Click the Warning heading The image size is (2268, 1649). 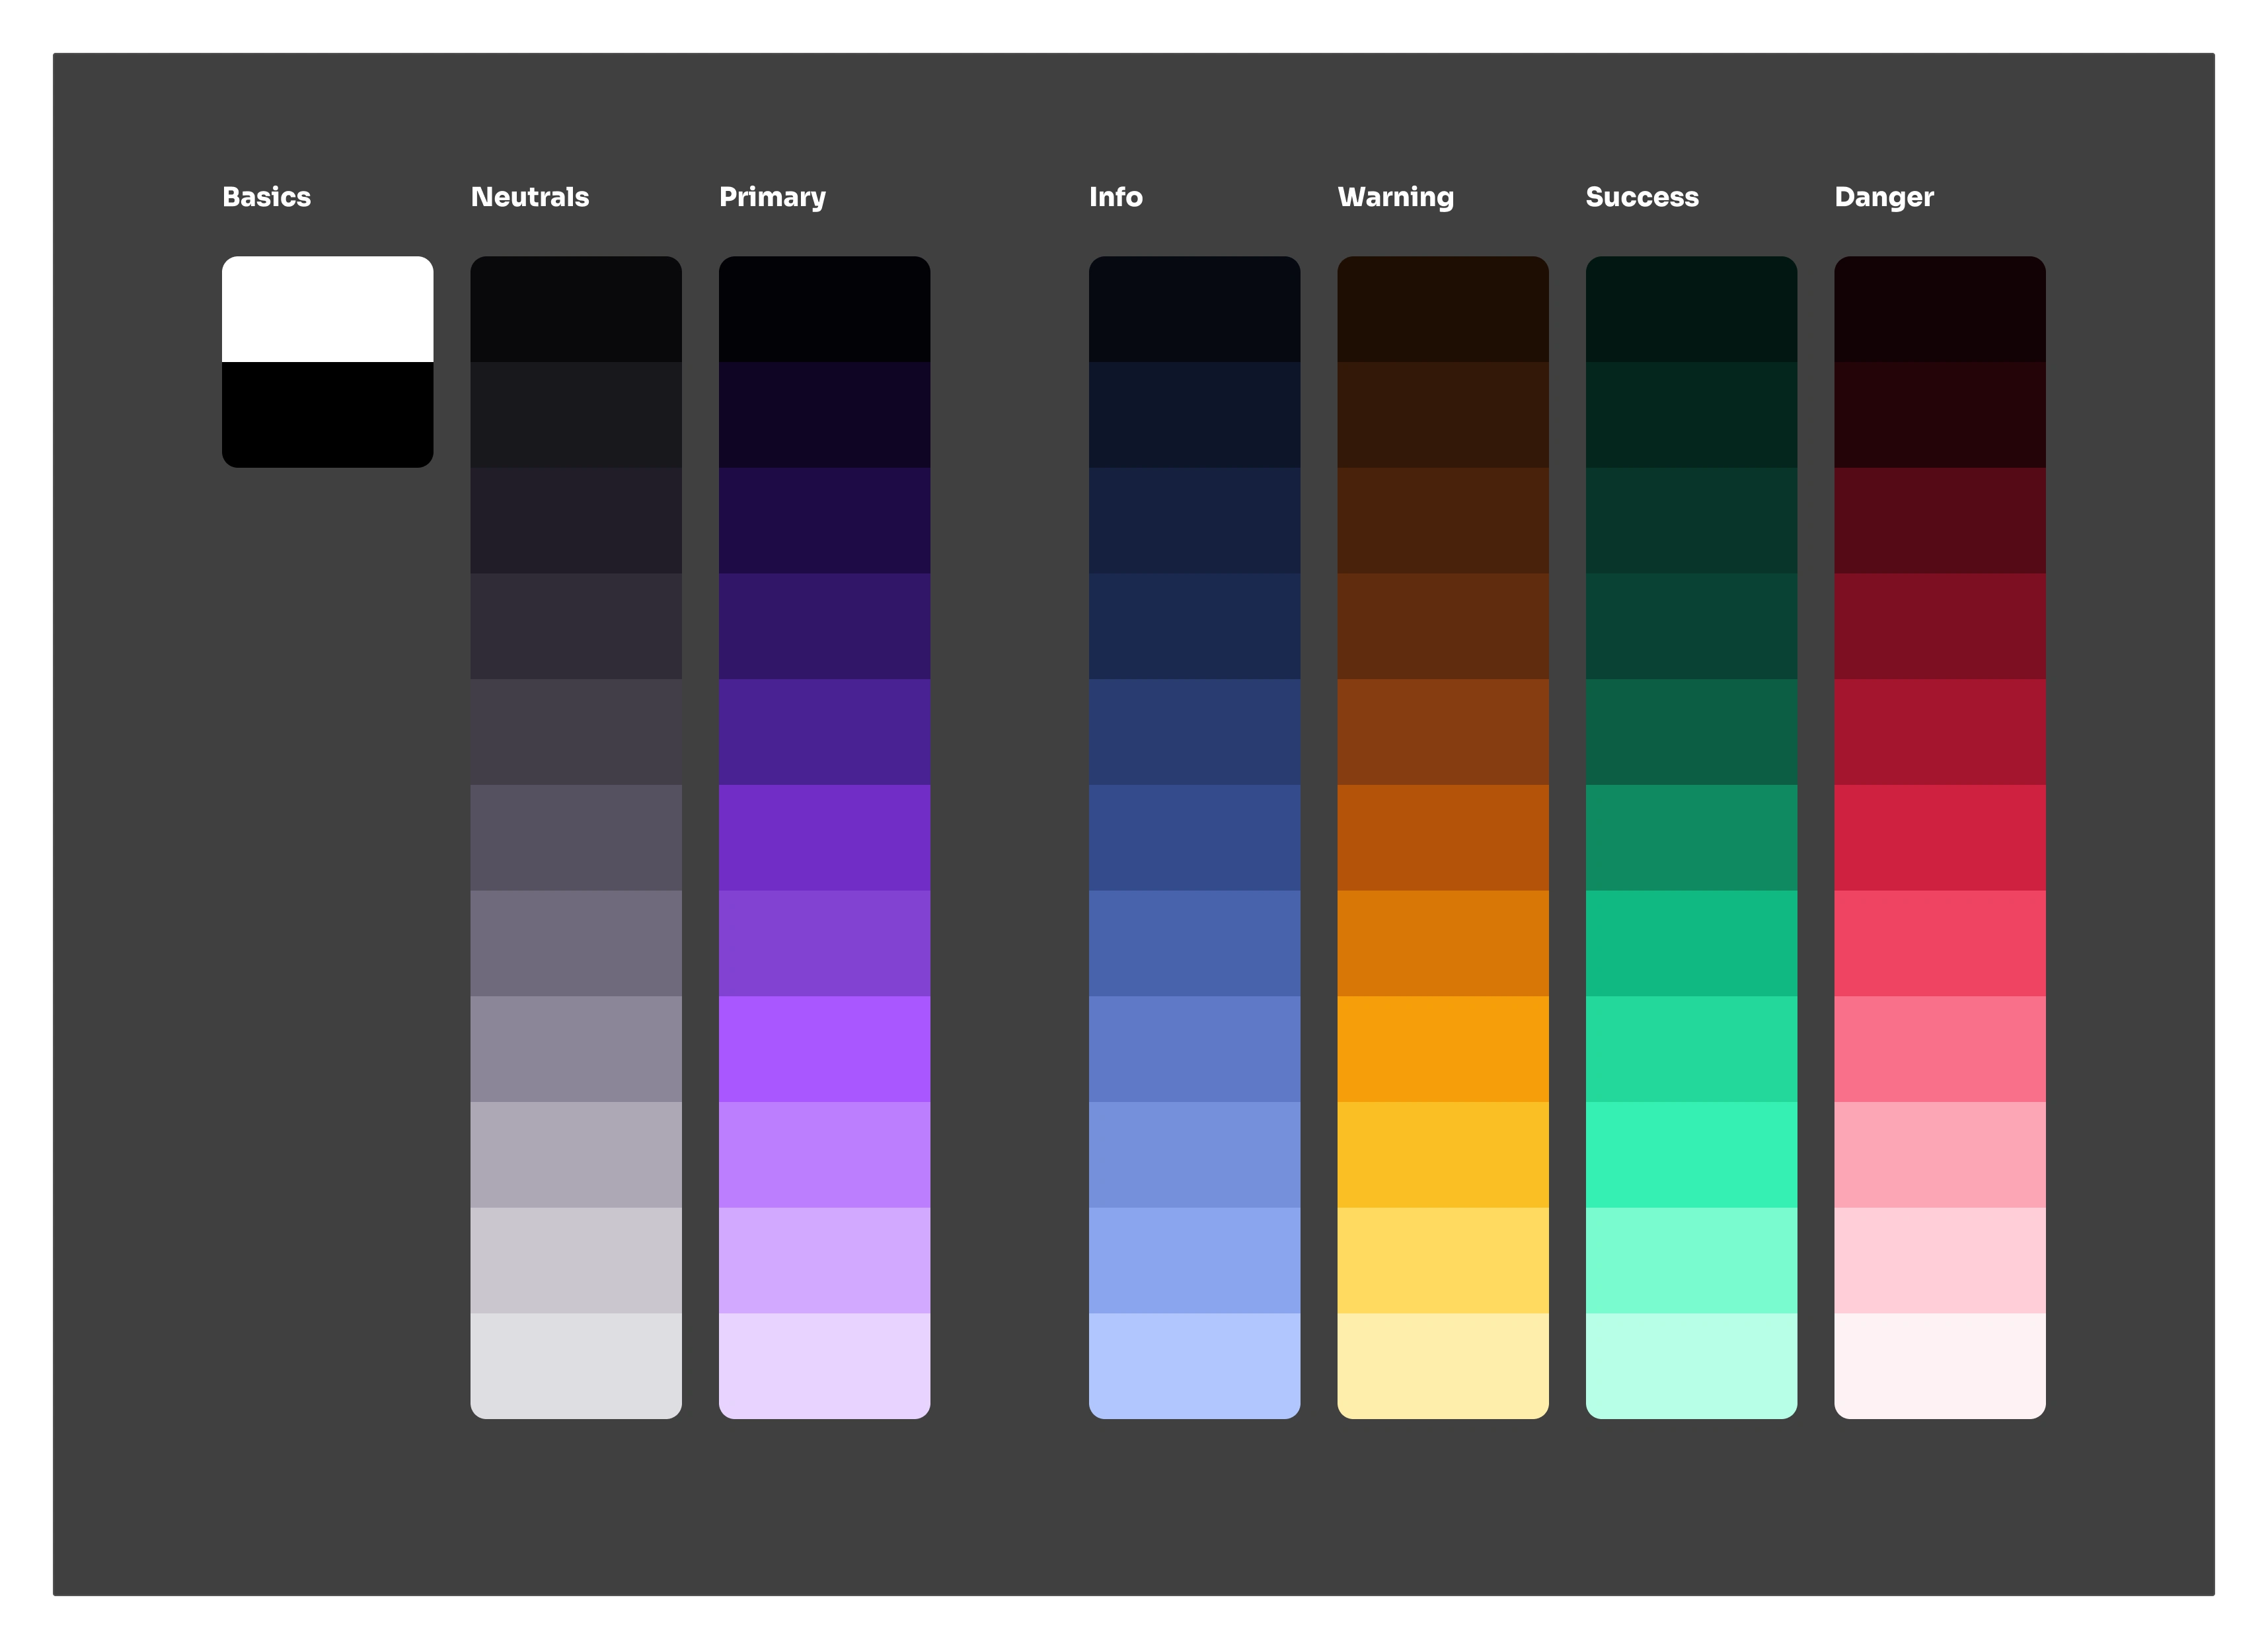coord(1396,198)
